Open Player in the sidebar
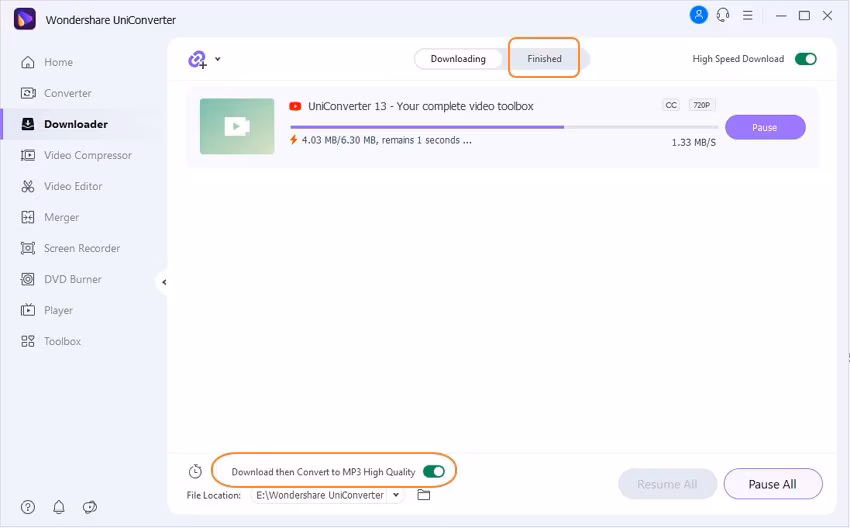850x528 pixels. (81, 311)
